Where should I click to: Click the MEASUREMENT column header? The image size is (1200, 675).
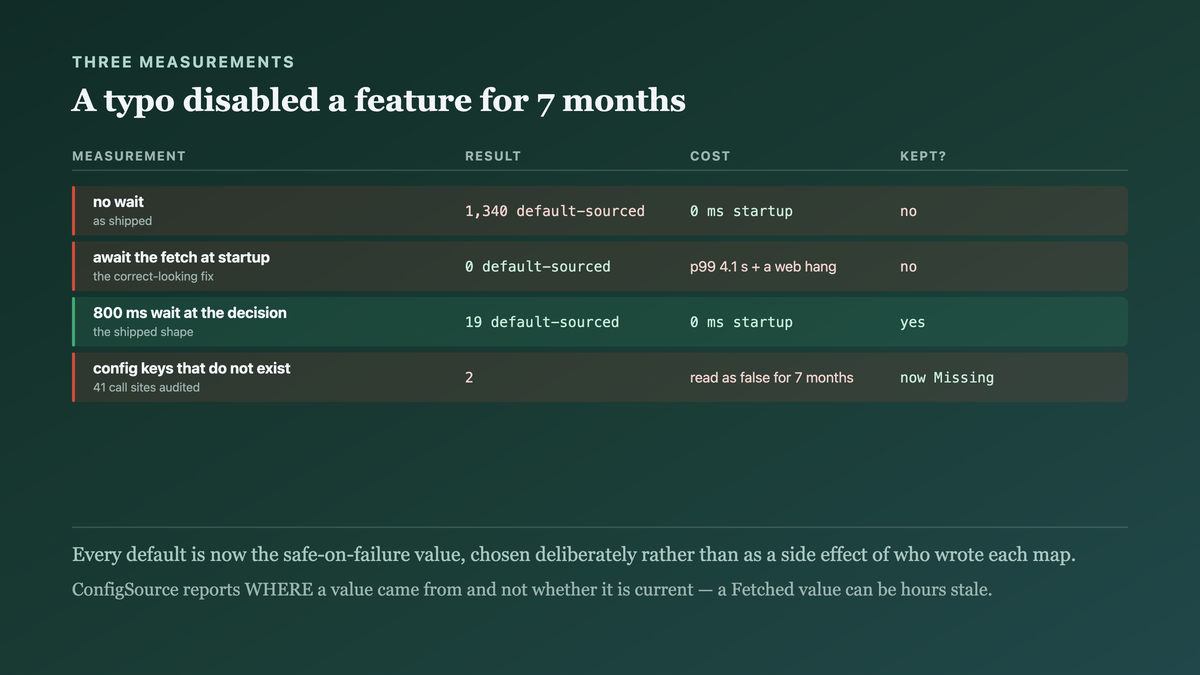tap(129, 156)
